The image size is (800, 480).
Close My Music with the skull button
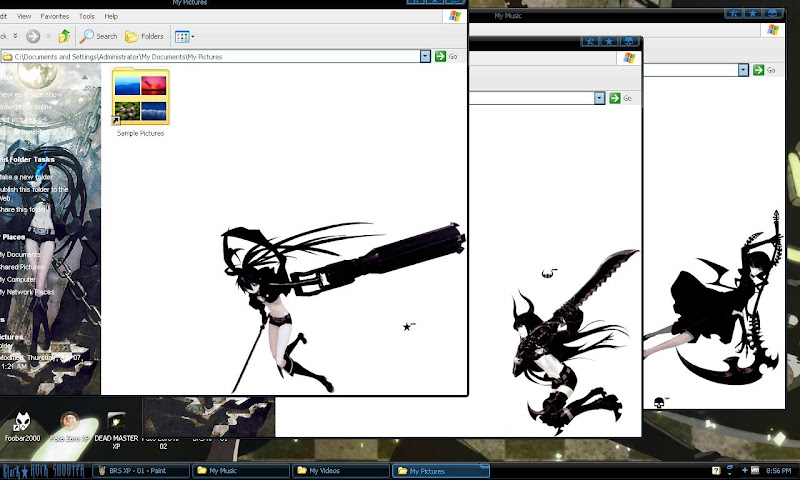772,13
